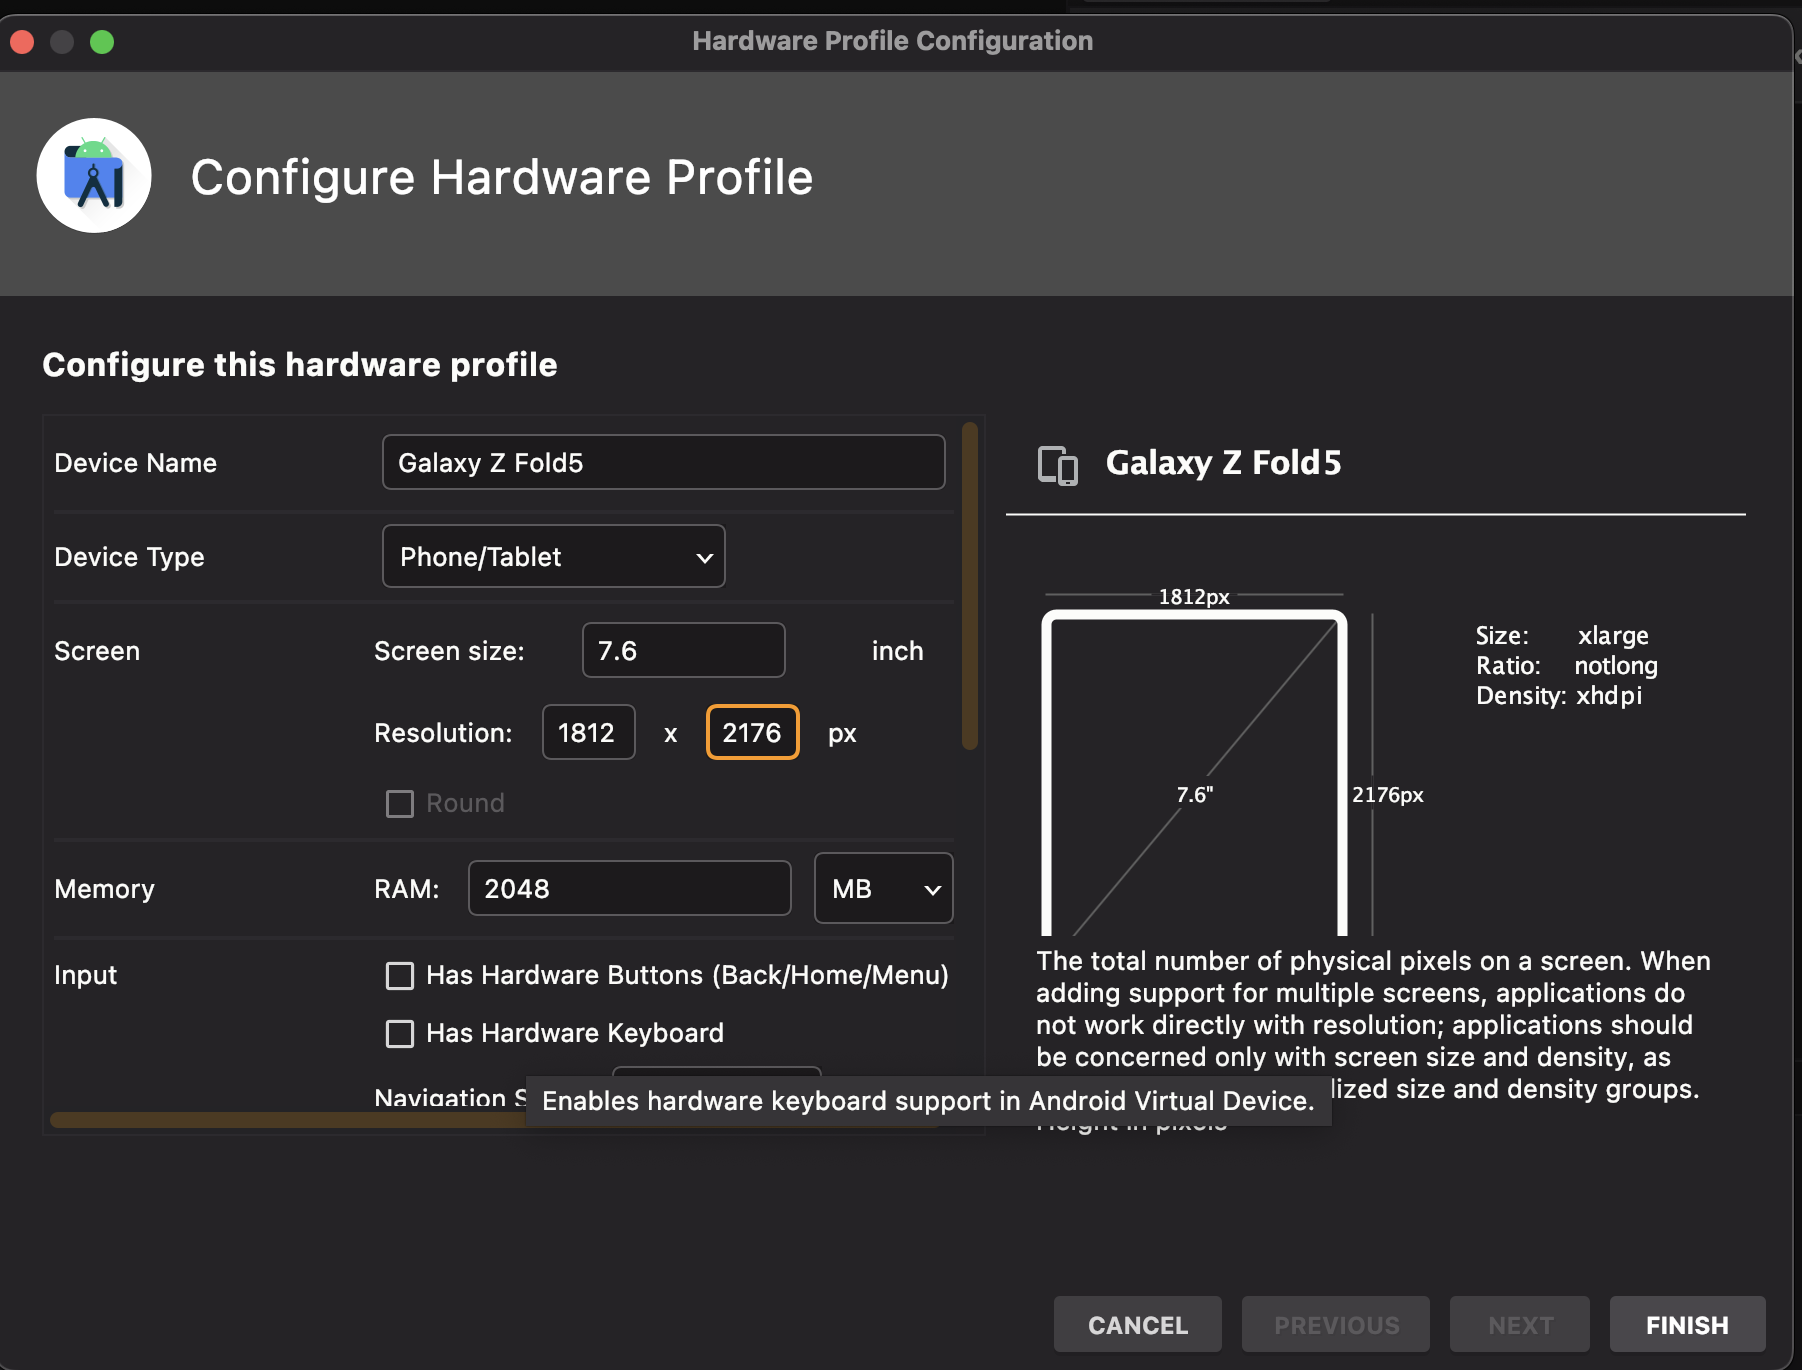Click the Android Studio logo icon
This screenshot has width=1802, height=1370.
94,176
